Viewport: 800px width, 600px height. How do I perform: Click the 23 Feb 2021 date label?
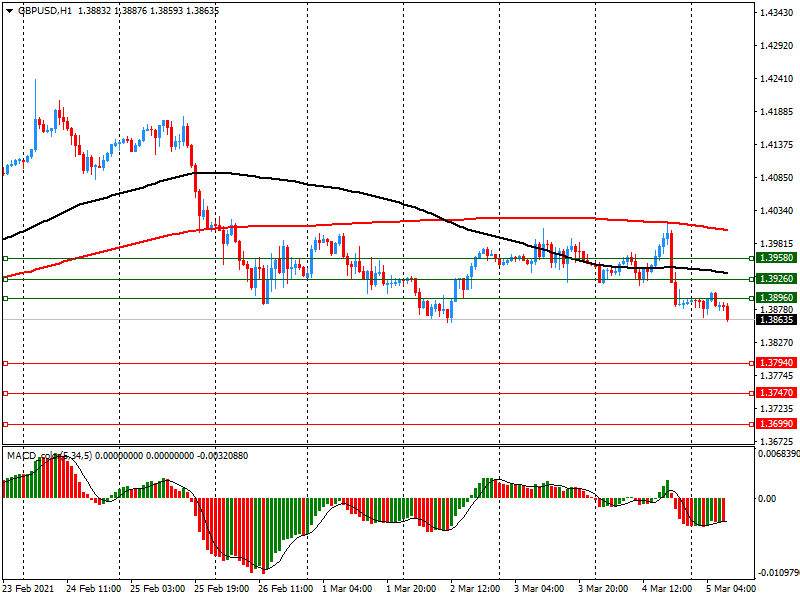coord(28,589)
